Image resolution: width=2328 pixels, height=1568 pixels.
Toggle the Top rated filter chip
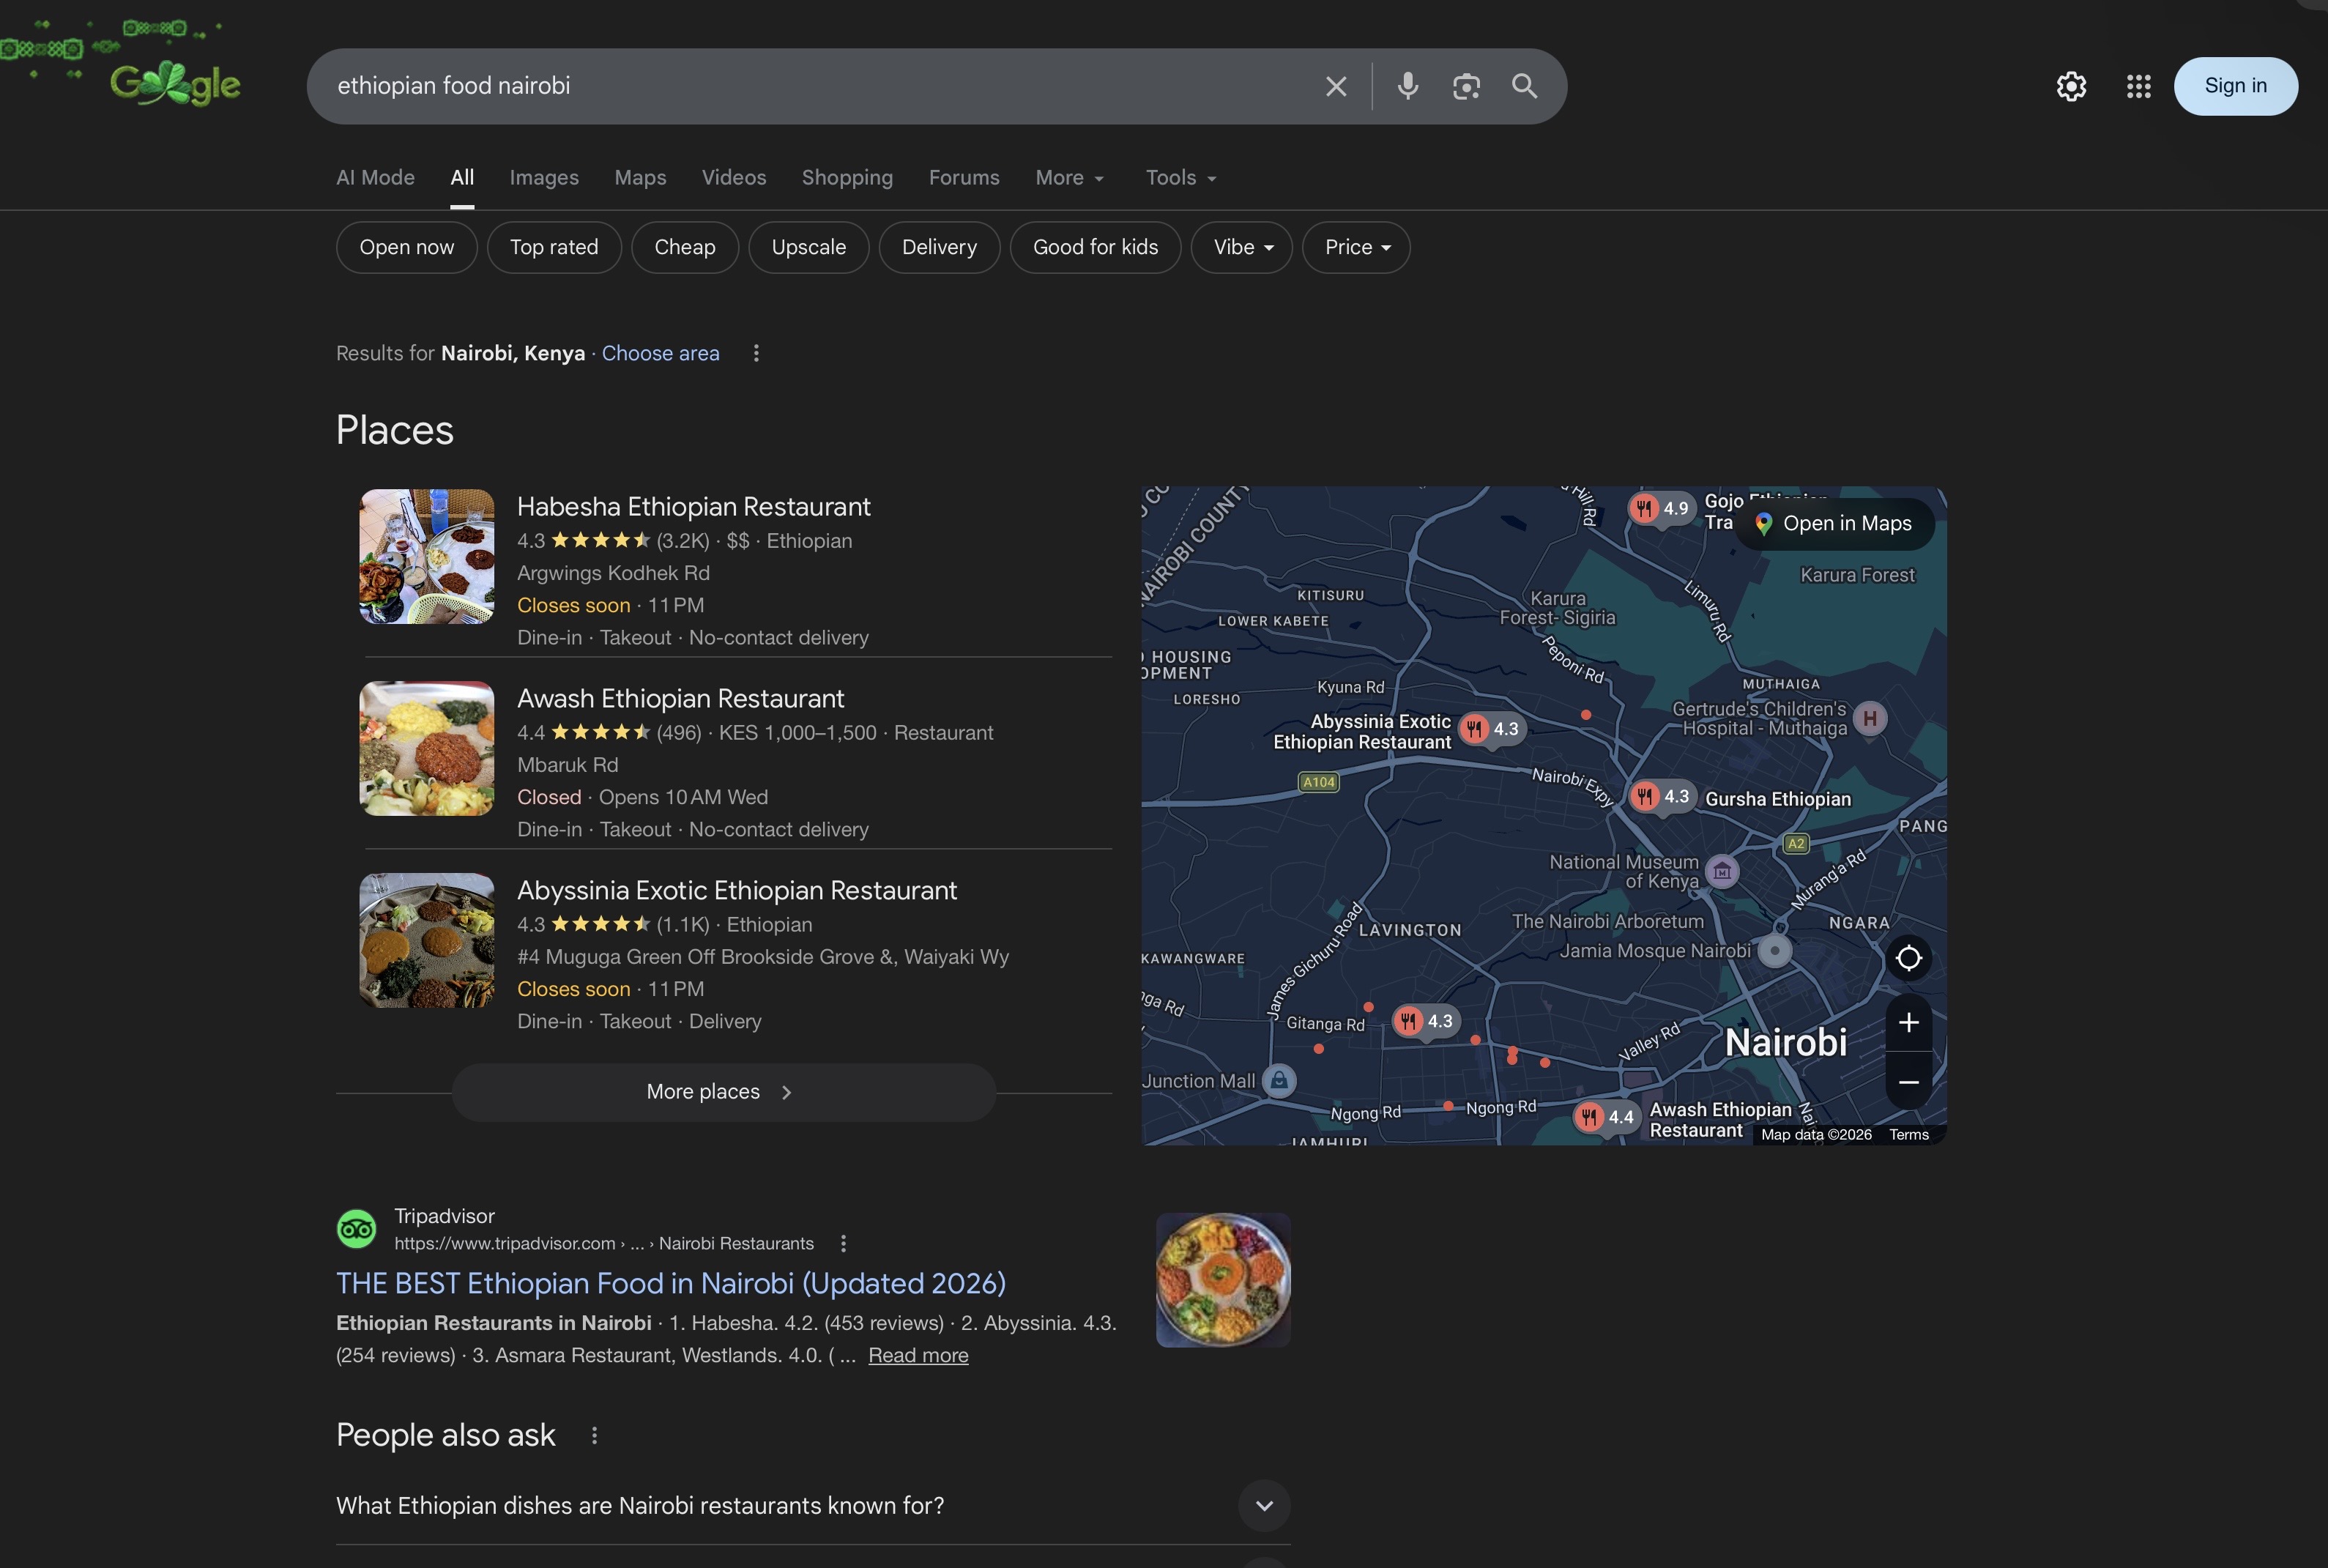pos(554,247)
